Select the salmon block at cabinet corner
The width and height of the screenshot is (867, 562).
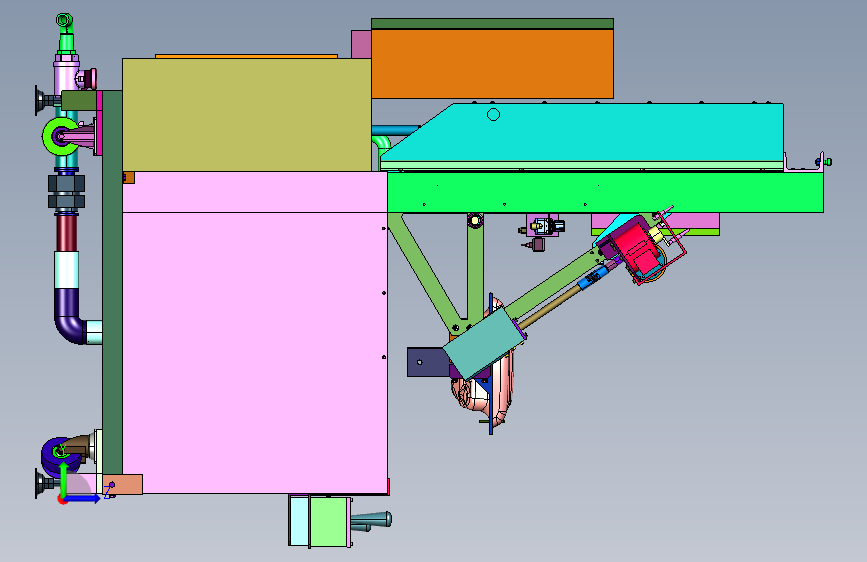tap(122, 484)
